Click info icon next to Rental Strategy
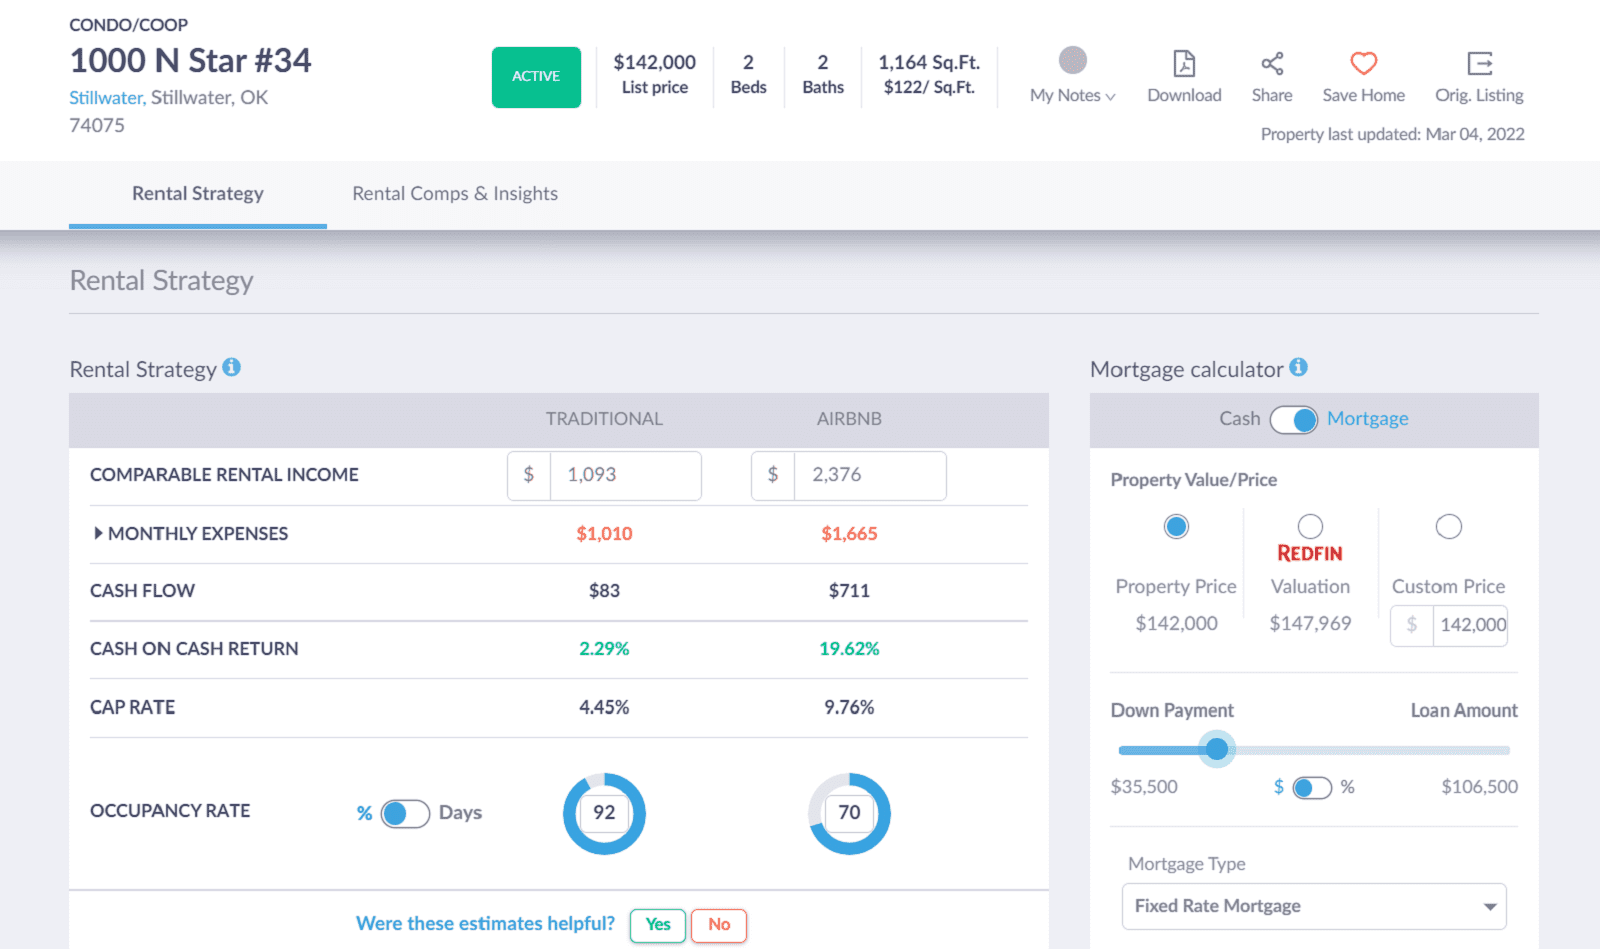1600x949 pixels. pos(232,367)
